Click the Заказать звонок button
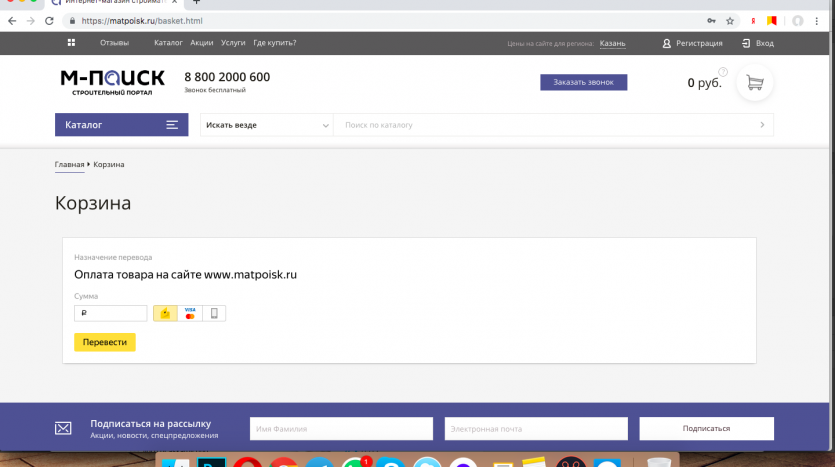 pos(583,82)
